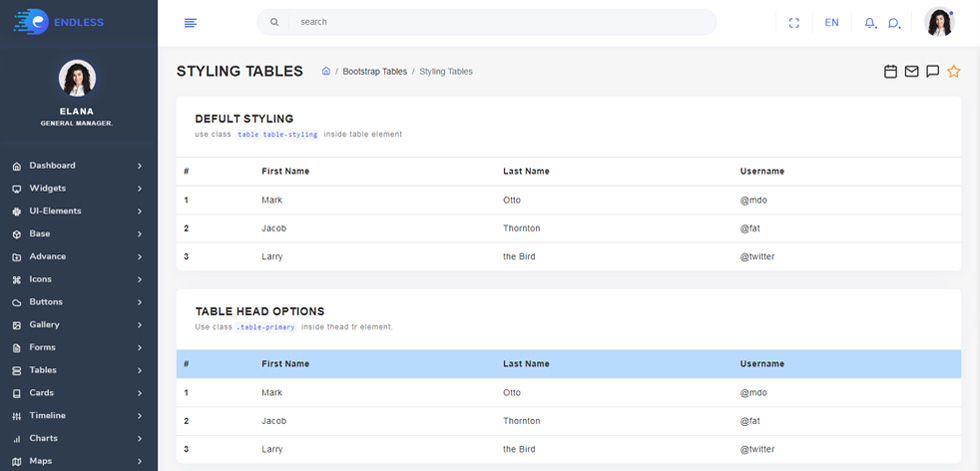Viewport: 980px width, 471px height.
Task: Open the message square icon beside mail
Action: point(932,72)
